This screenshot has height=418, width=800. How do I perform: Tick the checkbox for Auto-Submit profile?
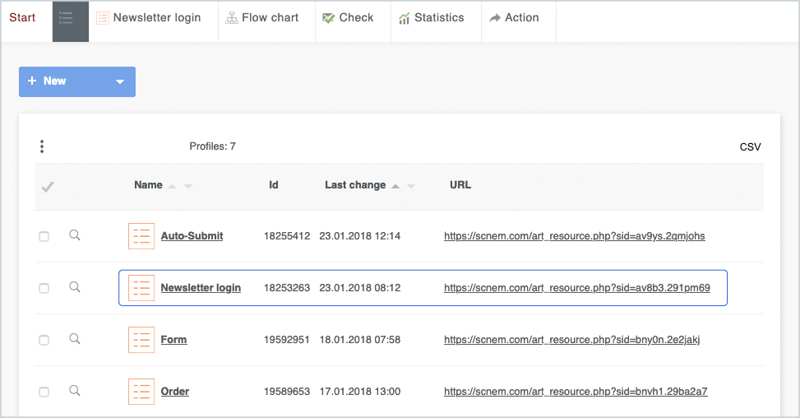click(x=43, y=237)
